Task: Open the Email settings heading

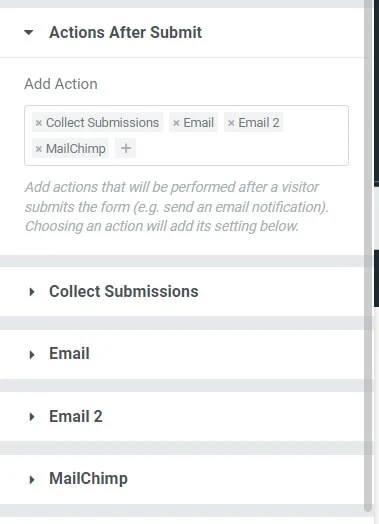Action: [69, 353]
